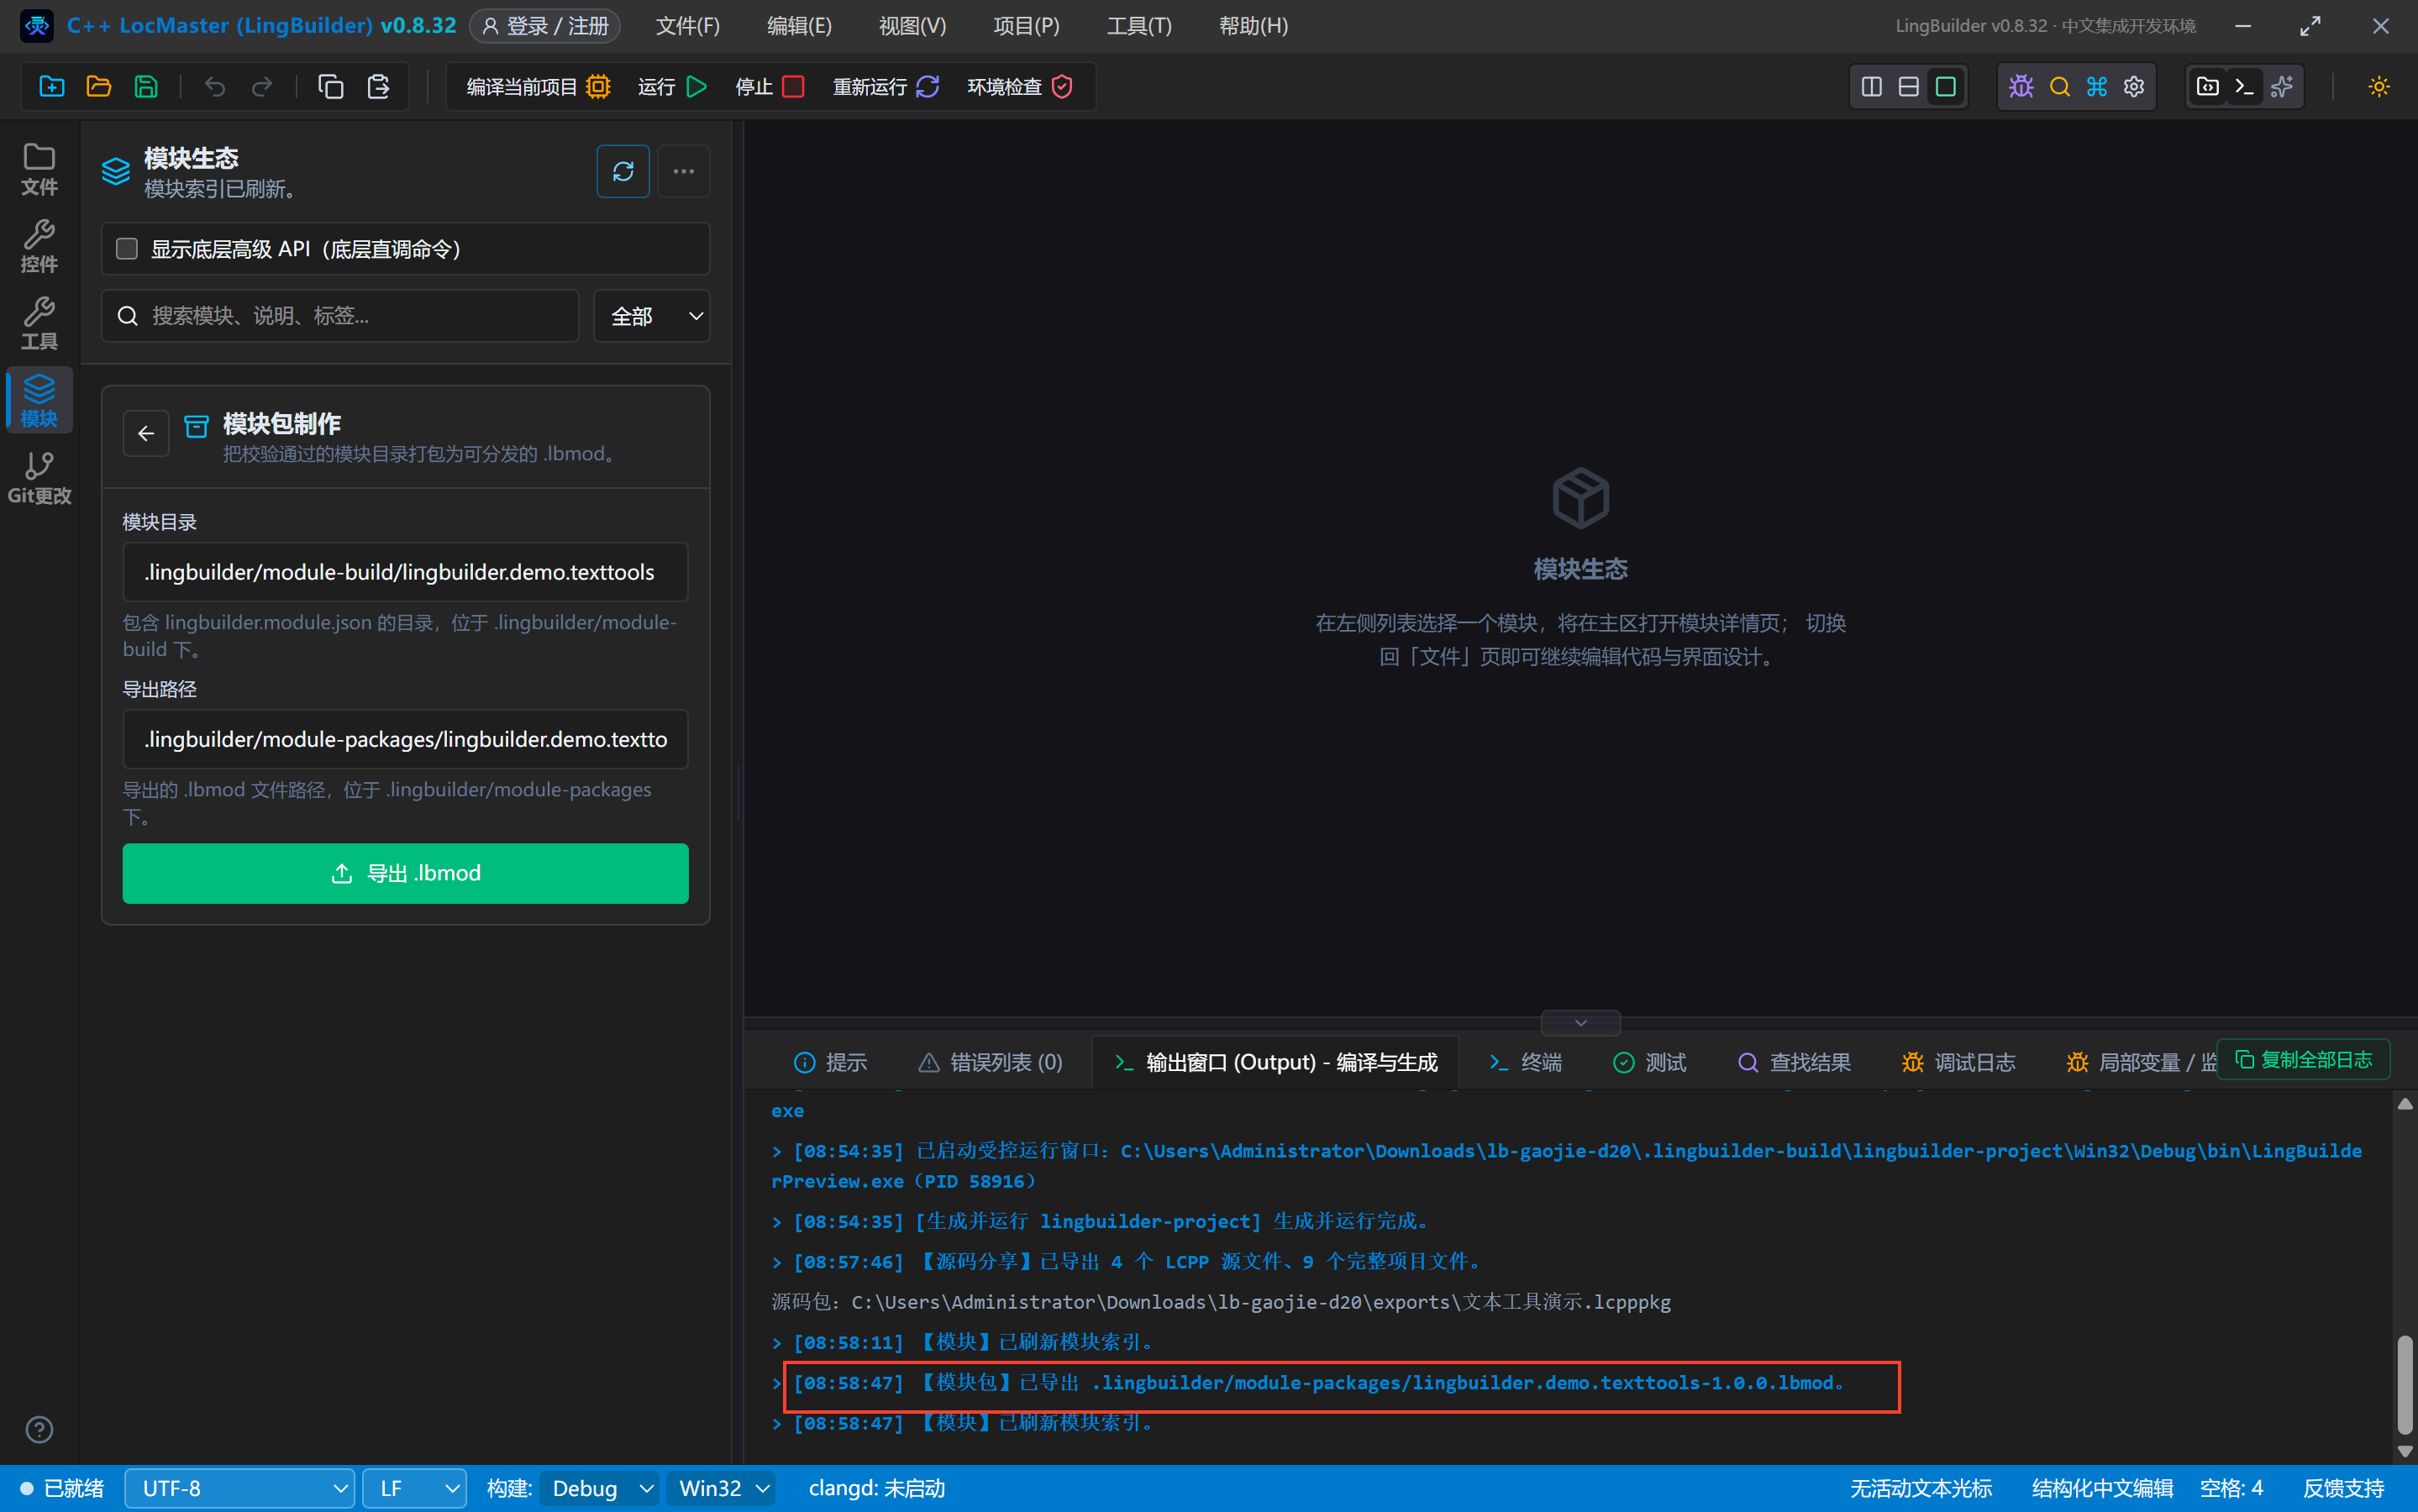This screenshot has width=2418, height=1512.
Task: Open Git更改 sidebar panel
Action: [39, 478]
